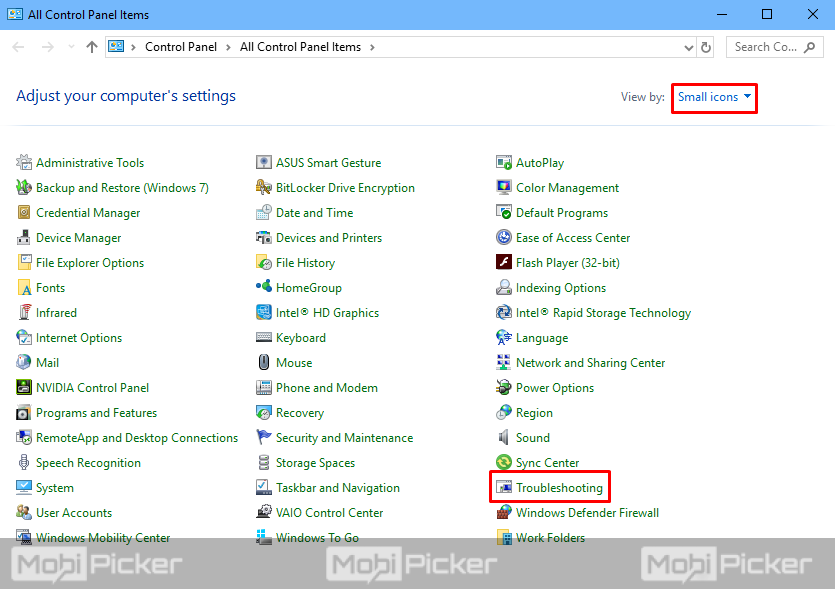Open the Region link
Viewport: 835px width, 589px height.
tap(534, 413)
